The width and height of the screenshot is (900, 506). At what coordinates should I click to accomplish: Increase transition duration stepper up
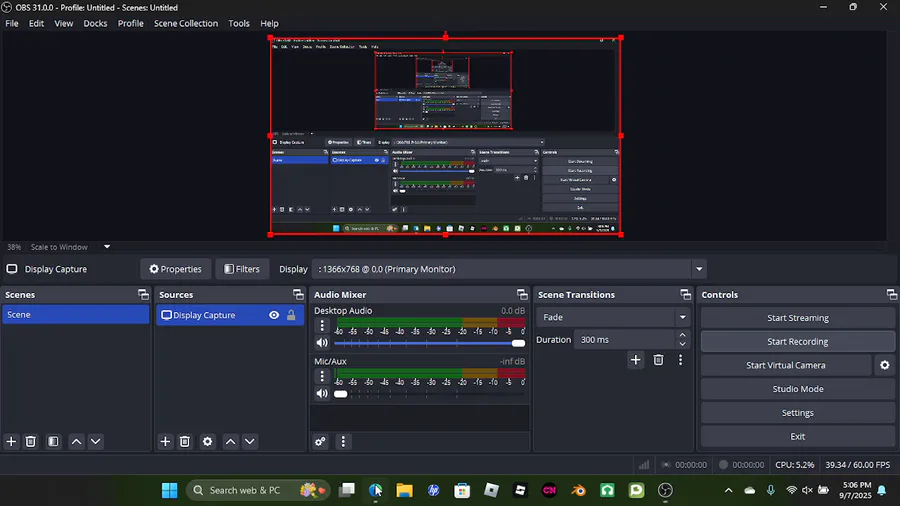(x=682, y=335)
